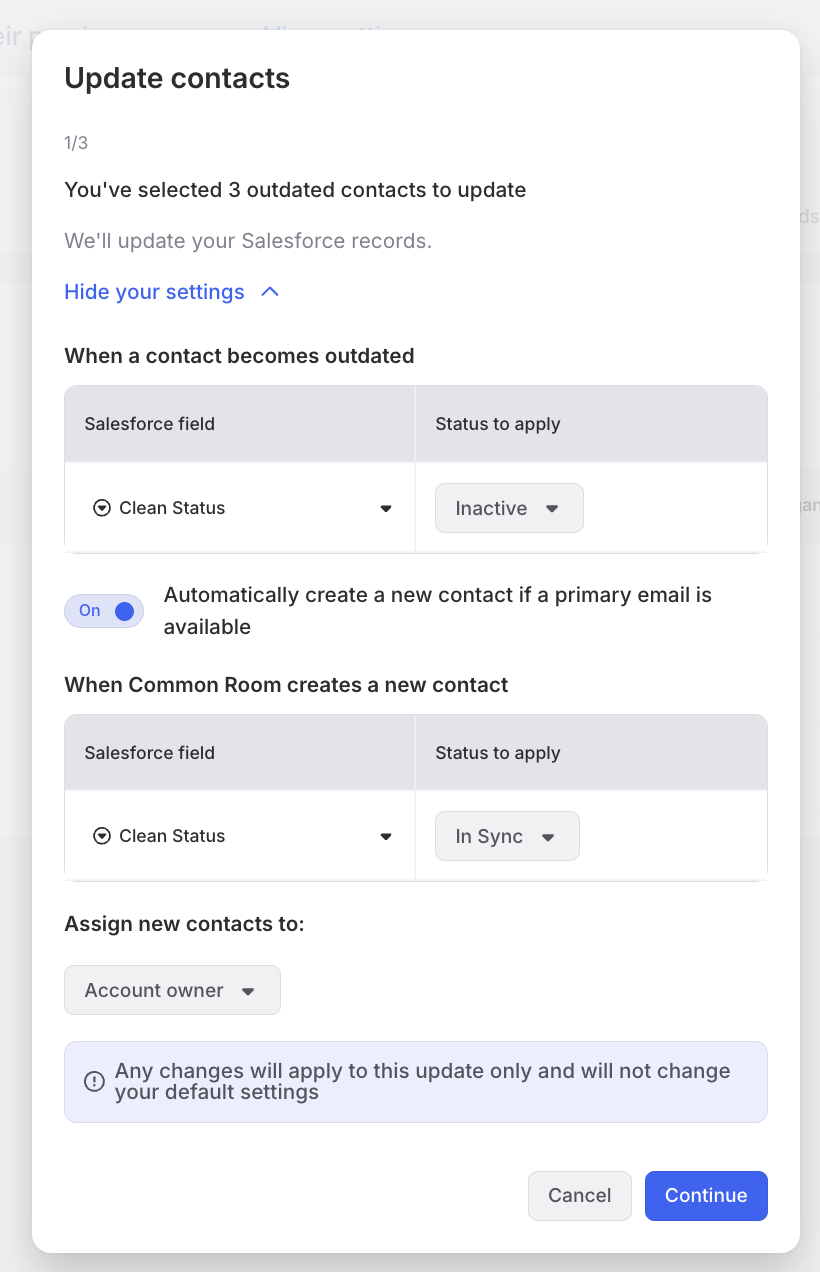Screen dimensions: 820x1272
Task: Click the Assign new contacts to label
Action: click(x=184, y=924)
